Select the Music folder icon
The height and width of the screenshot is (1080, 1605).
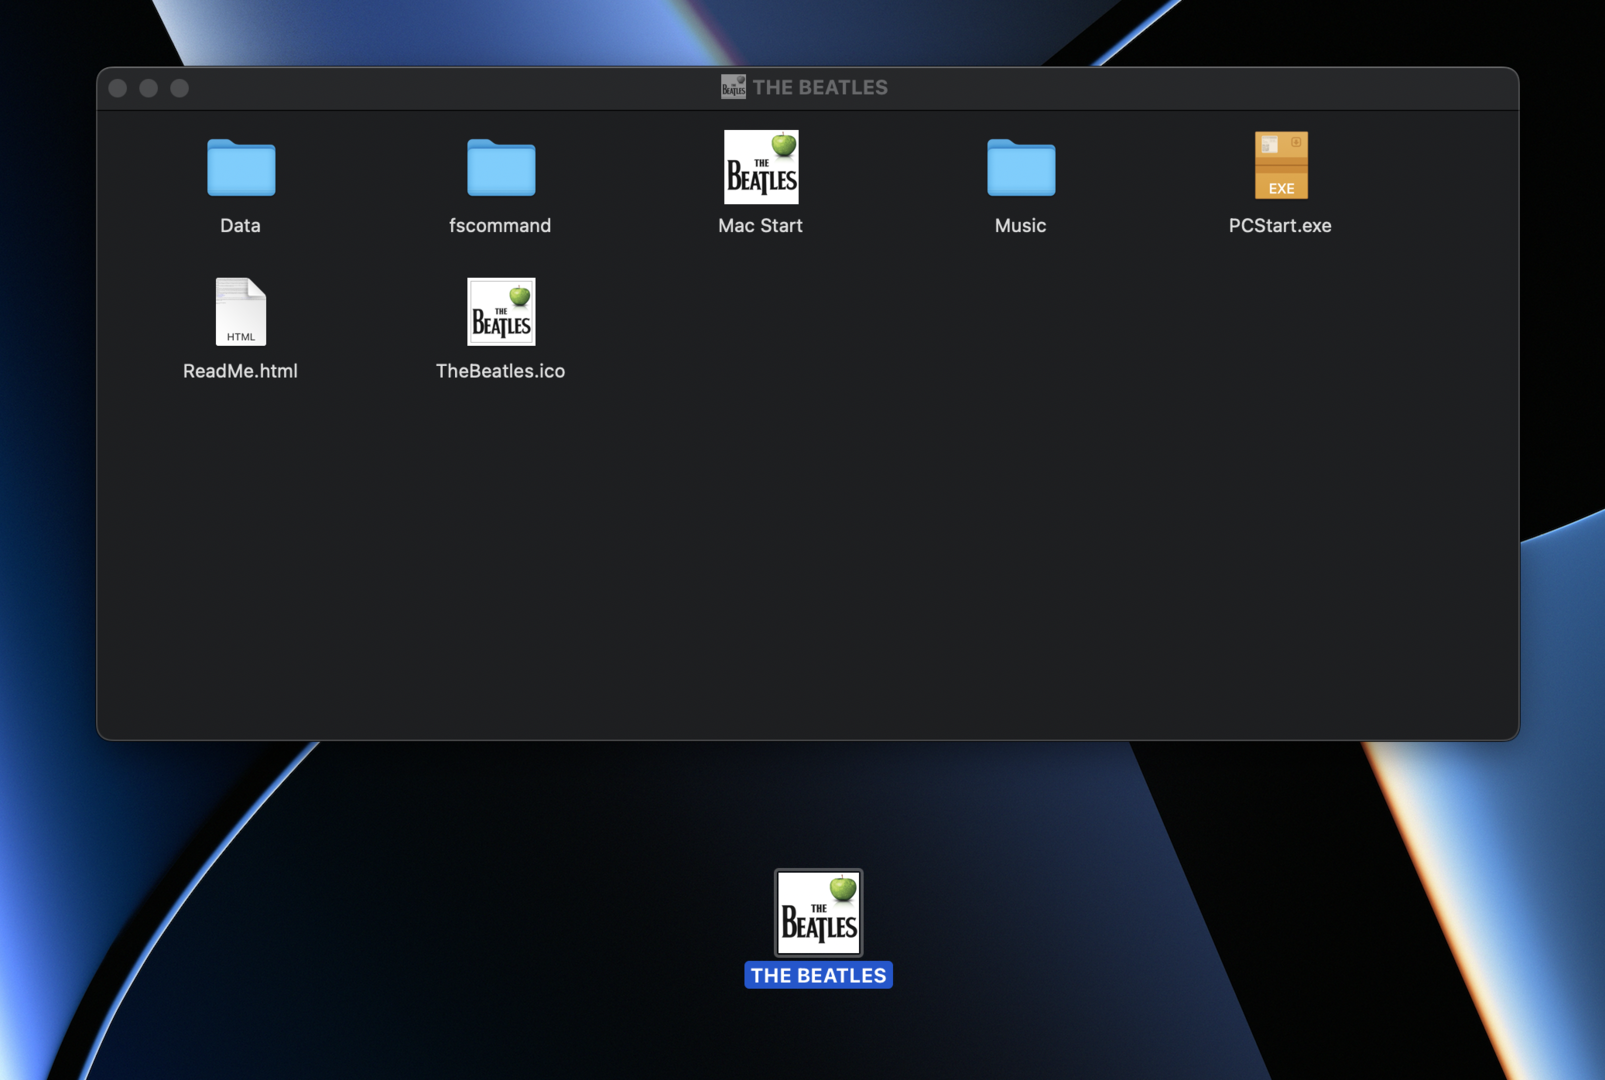coord(1021,167)
